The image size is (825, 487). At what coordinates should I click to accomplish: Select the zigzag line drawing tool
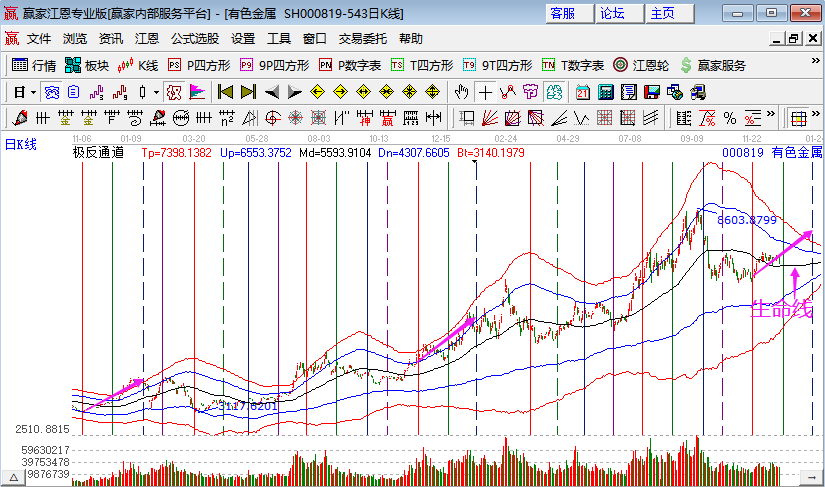pyautogui.click(x=508, y=93)
